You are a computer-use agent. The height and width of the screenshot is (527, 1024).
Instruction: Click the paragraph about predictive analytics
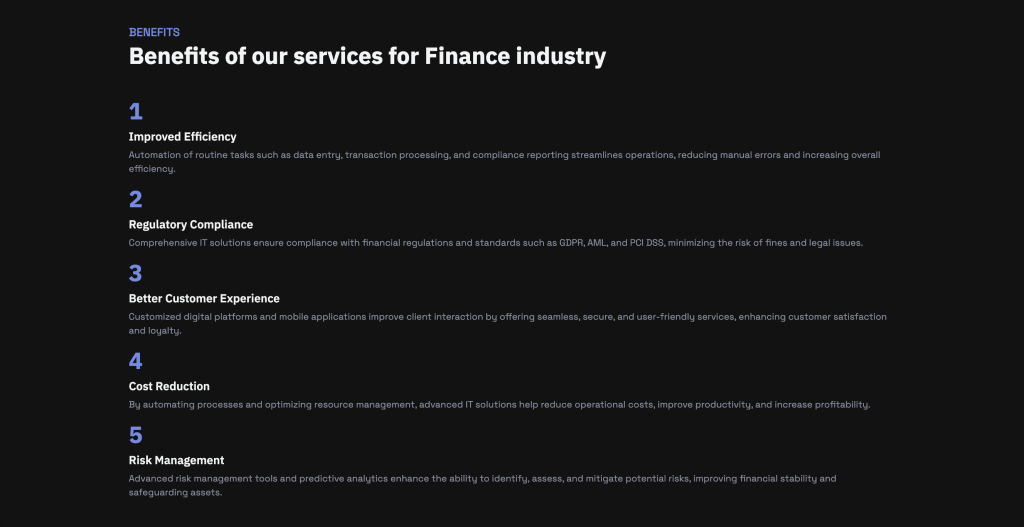(483, 485)
